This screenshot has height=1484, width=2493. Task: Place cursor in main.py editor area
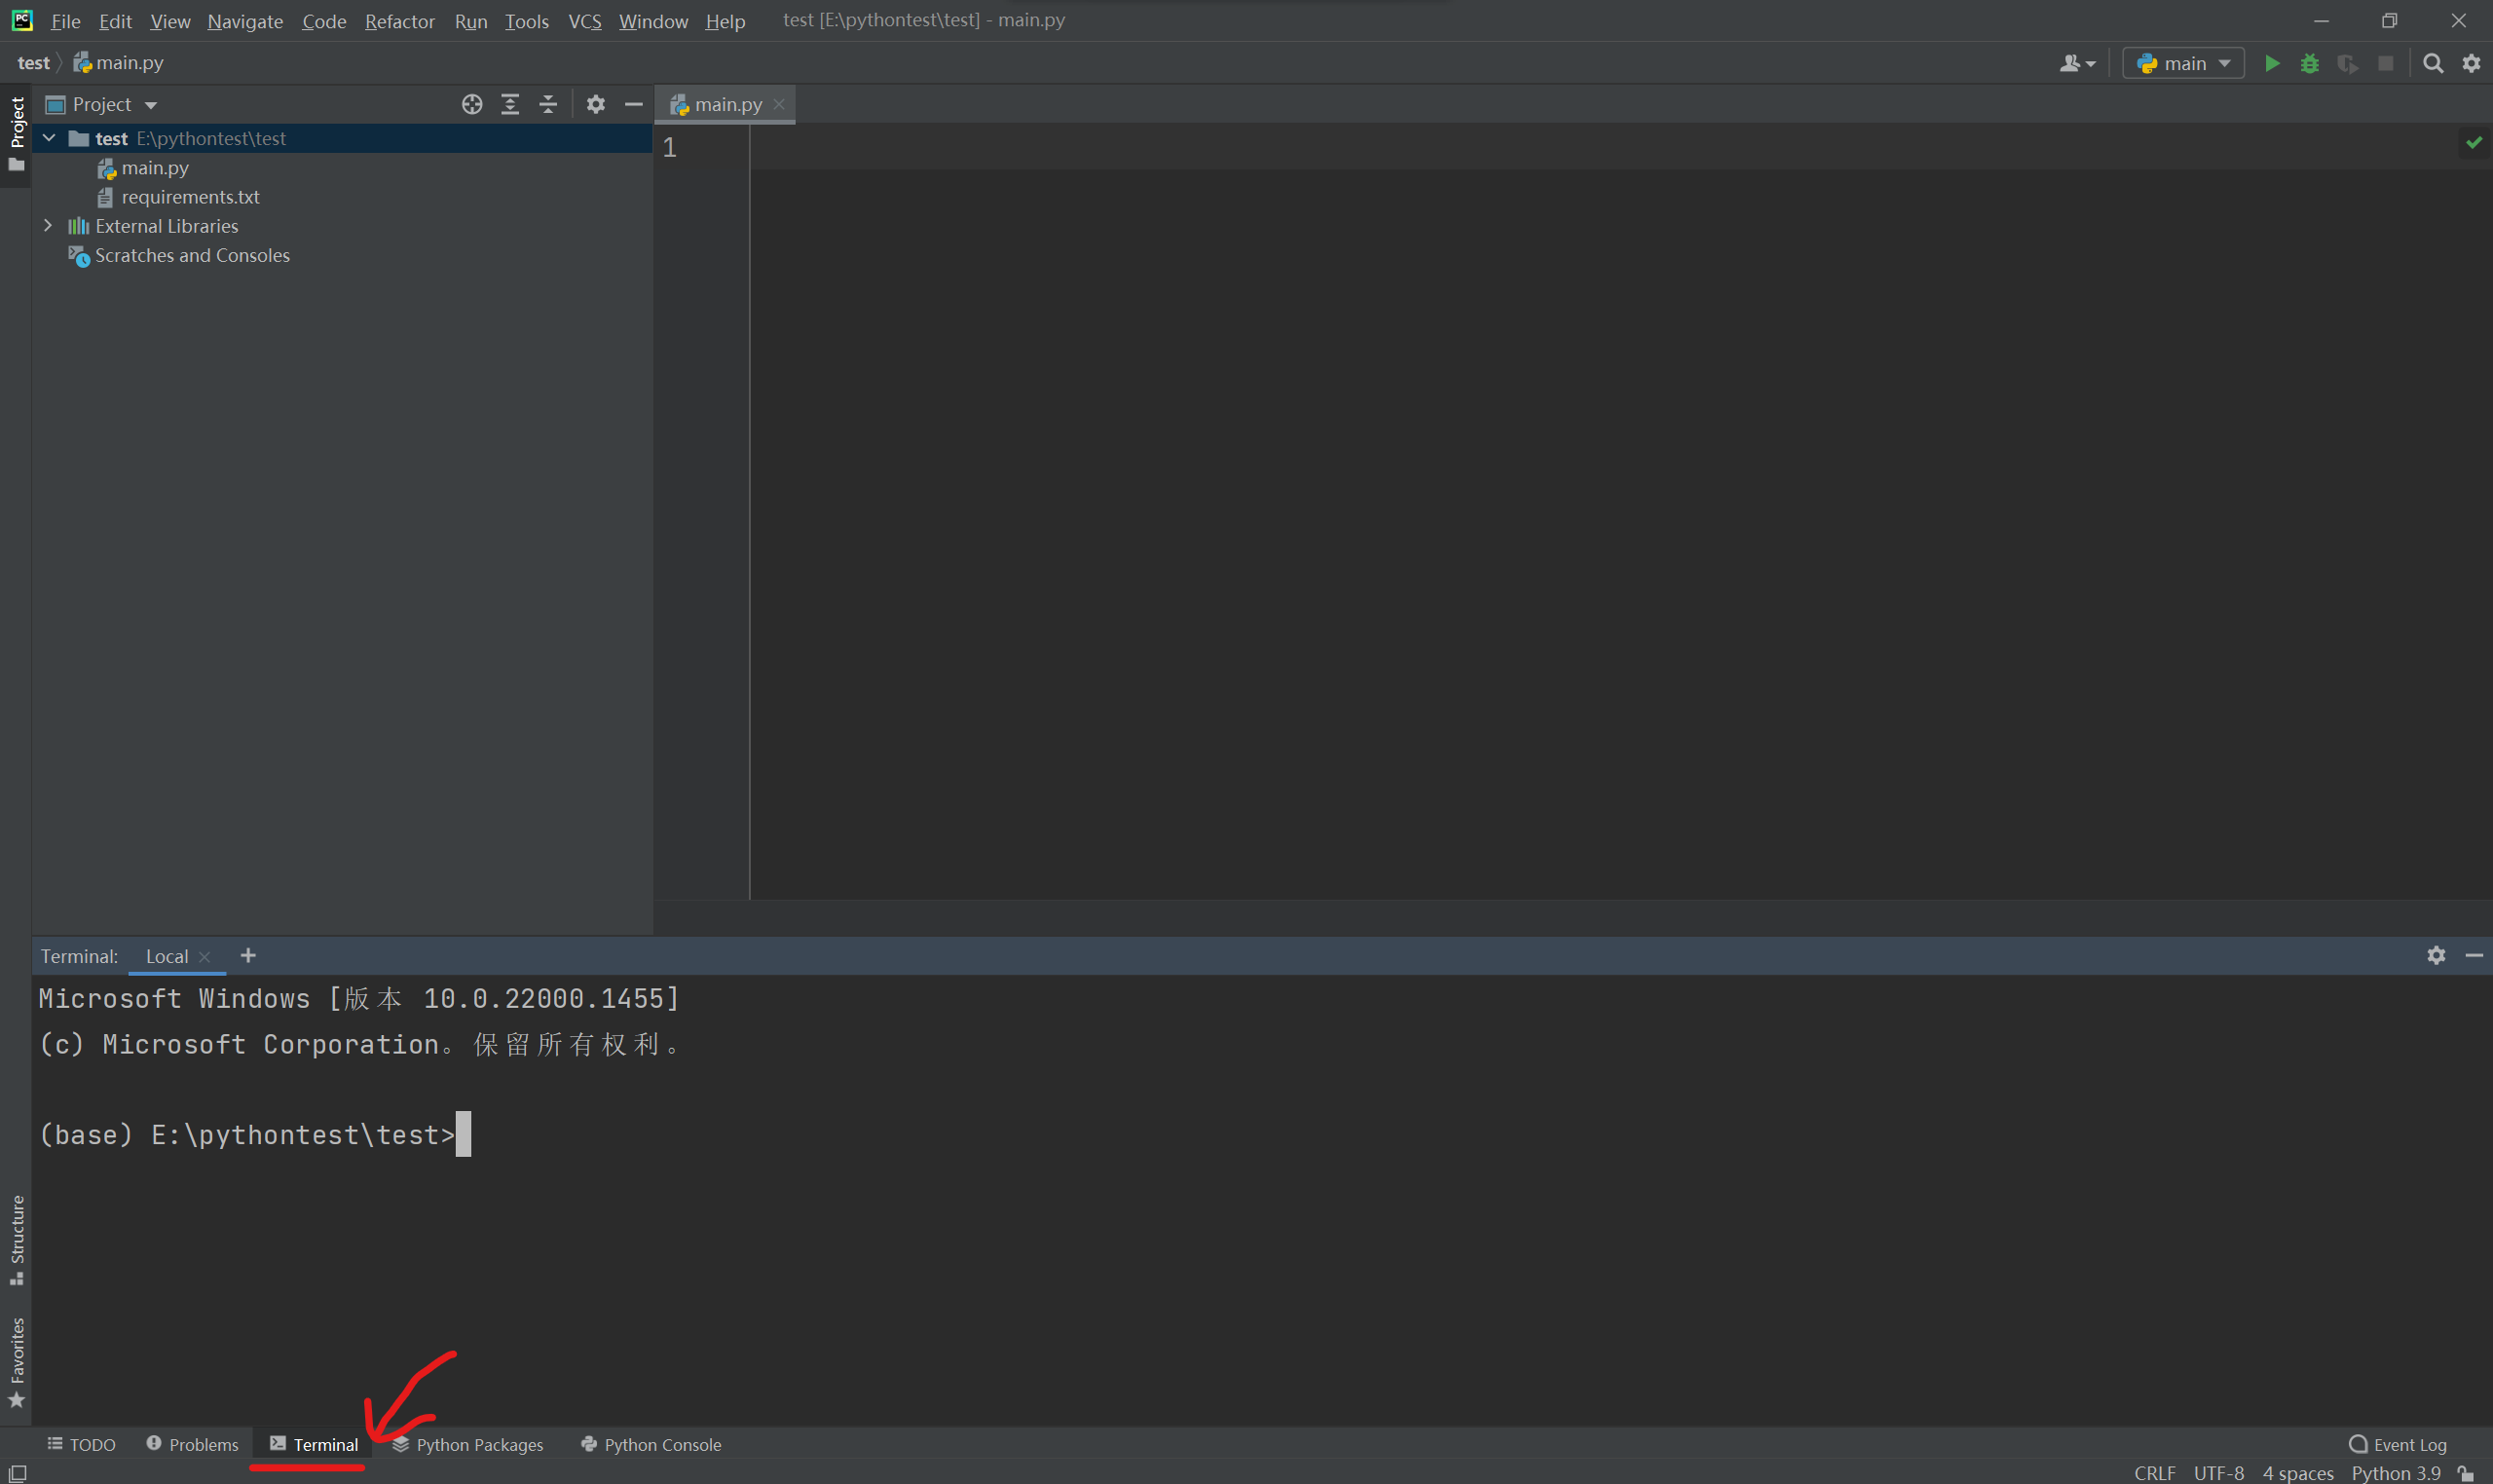tap(1620, 510)
